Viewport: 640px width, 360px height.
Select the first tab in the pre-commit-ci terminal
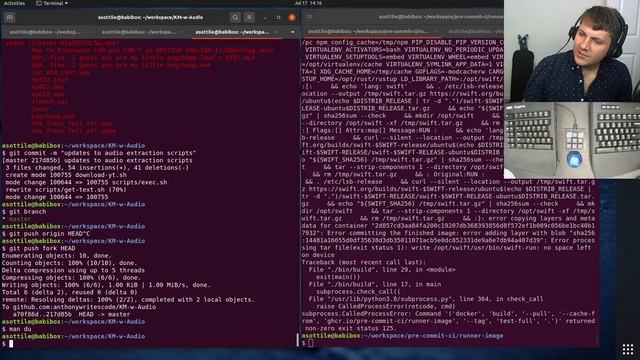[371, 31]
